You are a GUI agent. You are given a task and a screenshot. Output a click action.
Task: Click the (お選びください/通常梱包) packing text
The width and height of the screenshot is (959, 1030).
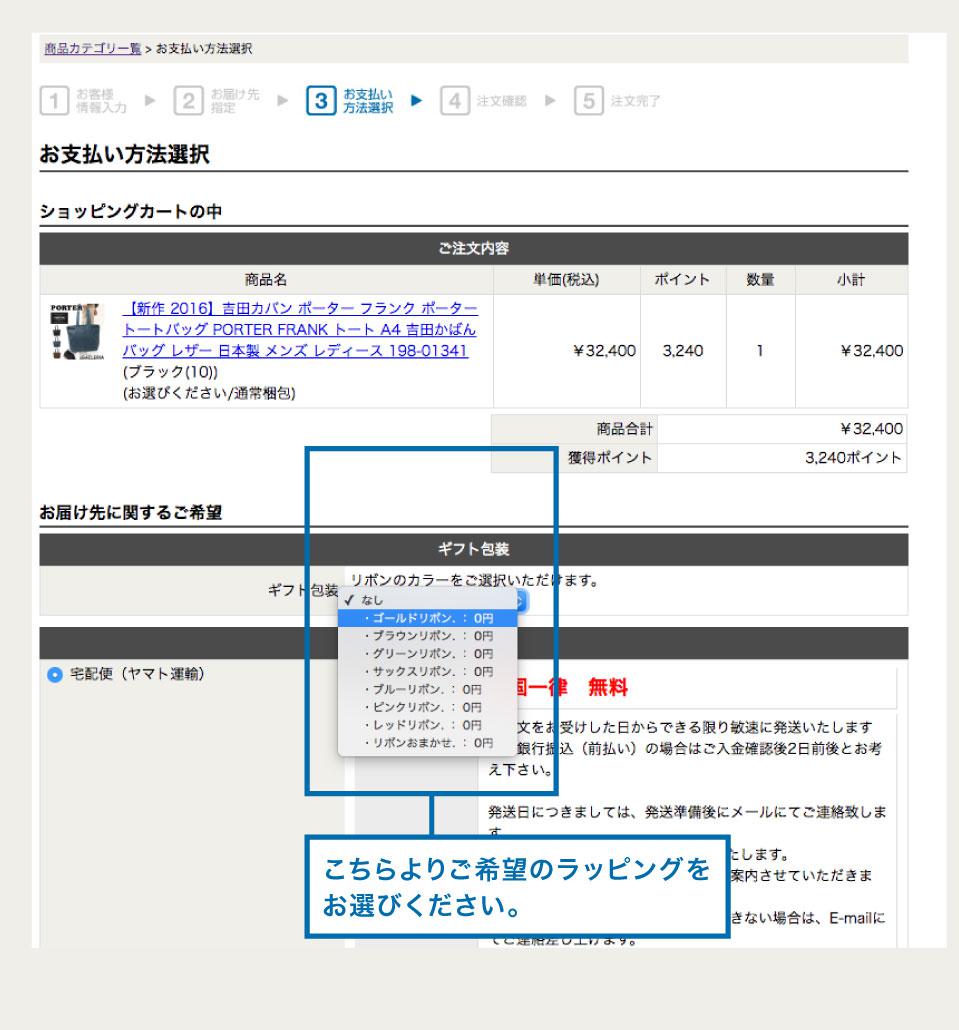209,393
